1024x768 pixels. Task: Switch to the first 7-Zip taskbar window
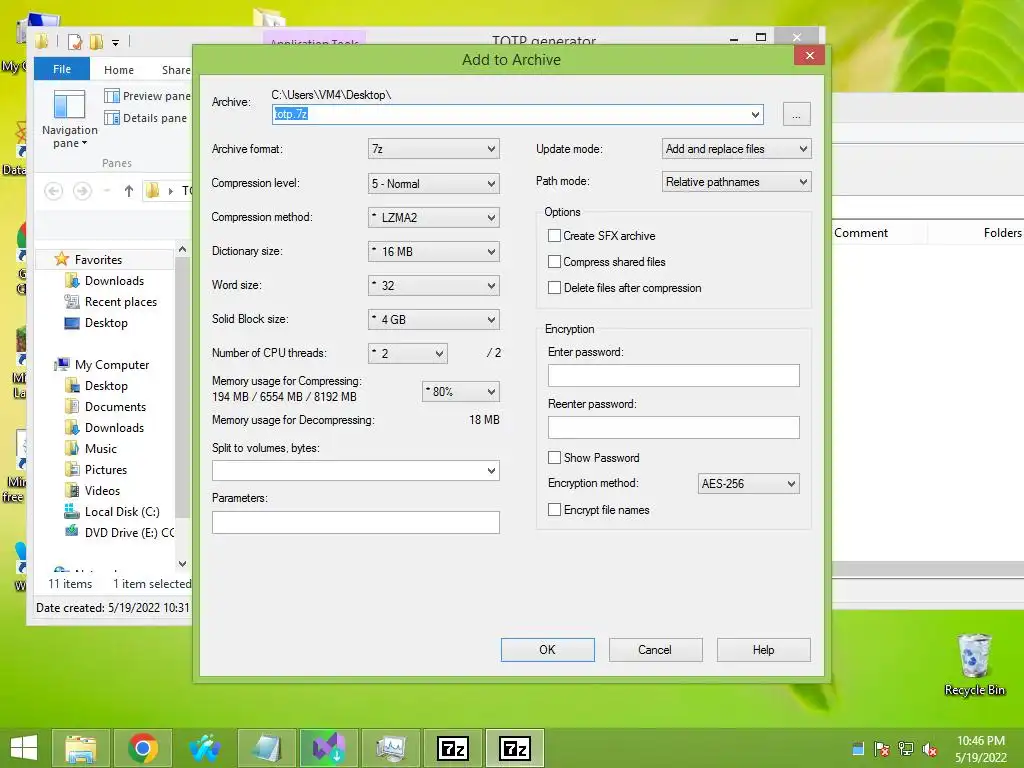(453, 748)
